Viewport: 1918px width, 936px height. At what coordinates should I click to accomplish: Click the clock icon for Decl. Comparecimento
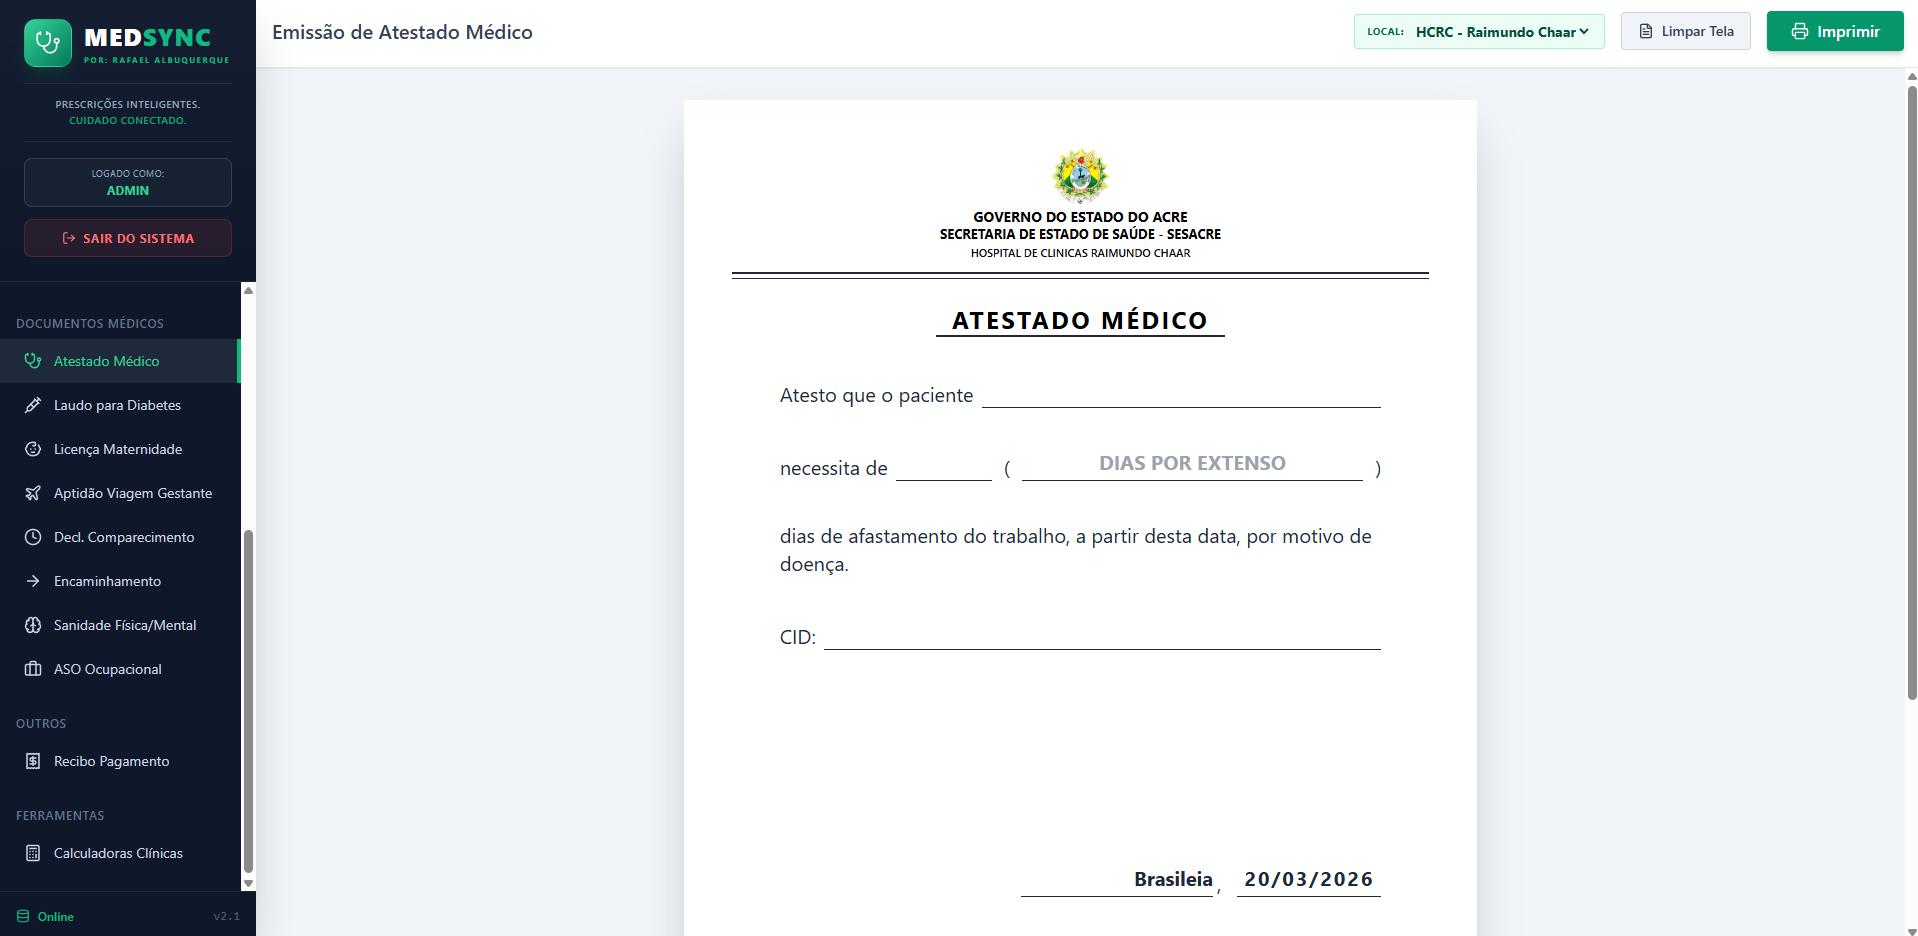(33, 537)
